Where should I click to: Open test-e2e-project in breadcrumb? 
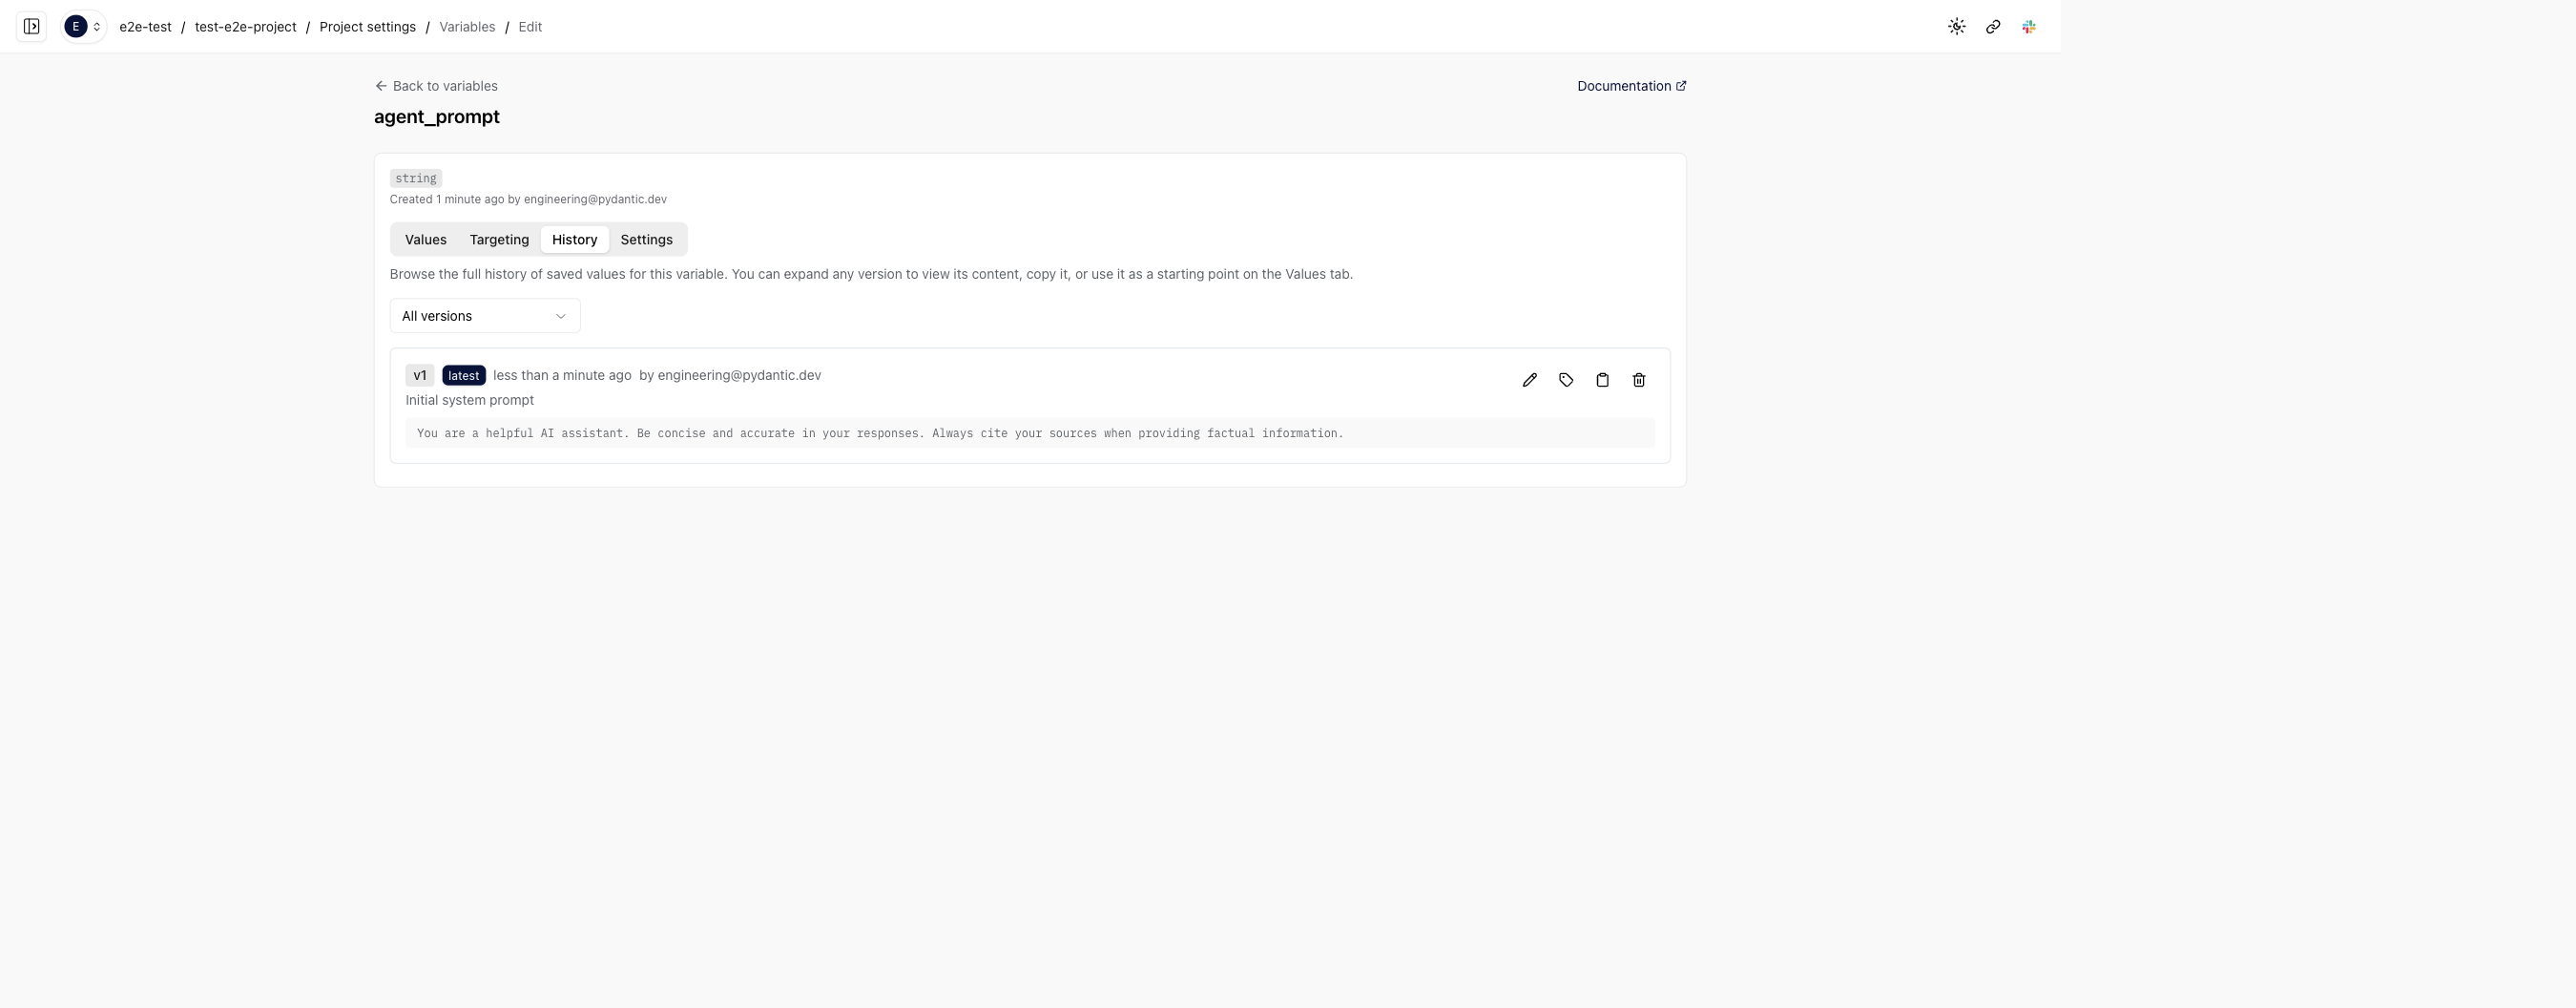pyautogui.click(x=245, y=27)
